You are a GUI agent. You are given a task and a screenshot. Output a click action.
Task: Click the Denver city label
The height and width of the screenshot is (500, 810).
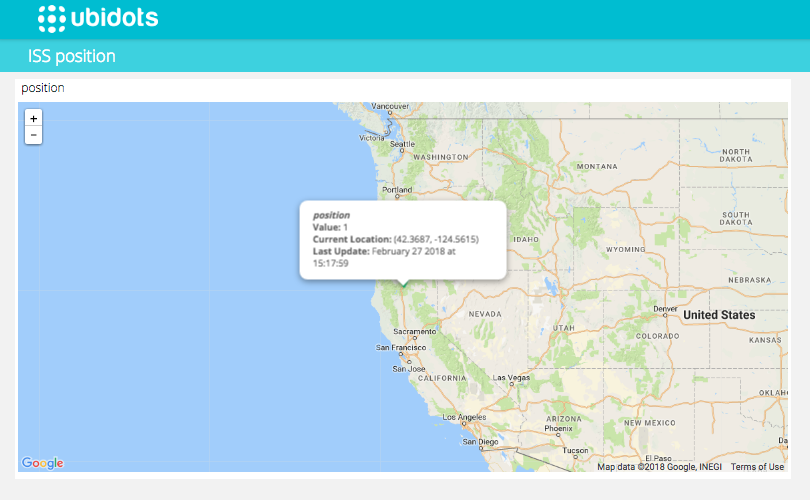pyautogui.click(x=665, y=309)
